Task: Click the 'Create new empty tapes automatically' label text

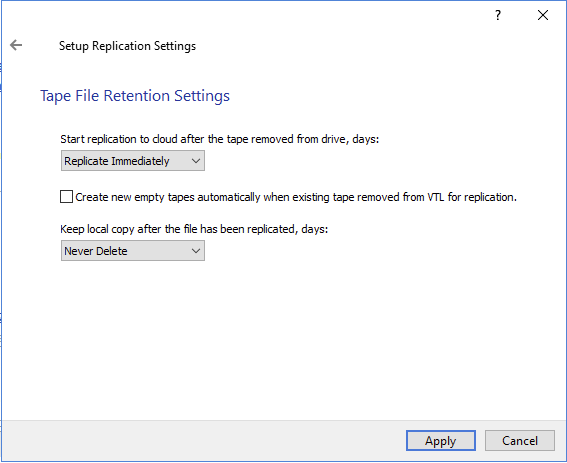Action: tap(296, 197)
